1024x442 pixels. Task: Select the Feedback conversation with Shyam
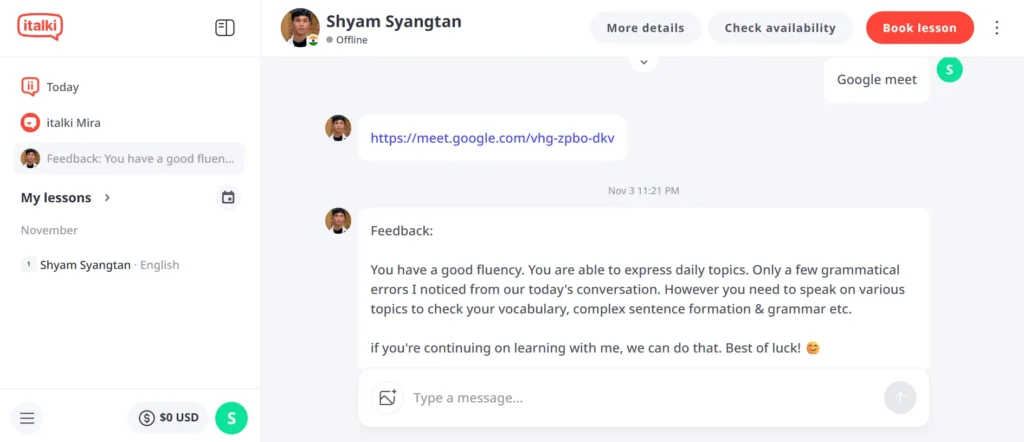pyautogui.click(x=131, y=158)
